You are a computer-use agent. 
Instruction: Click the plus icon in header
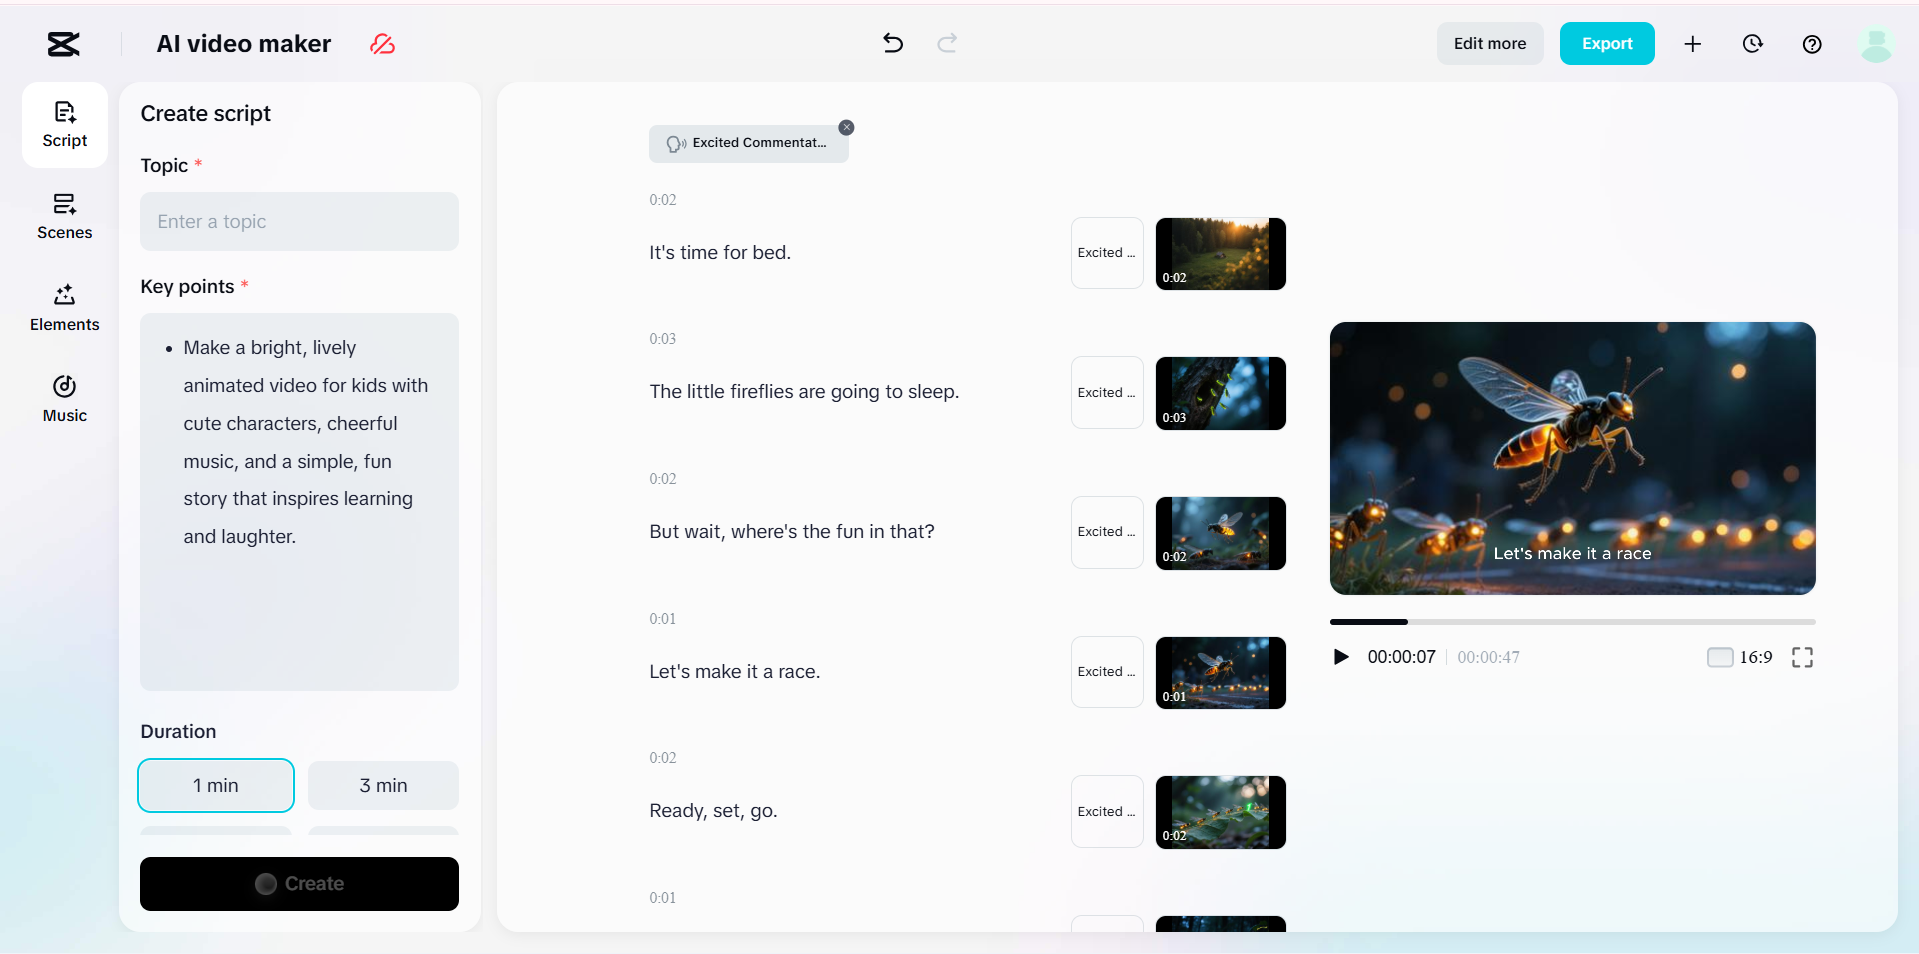click(1692, 44)
